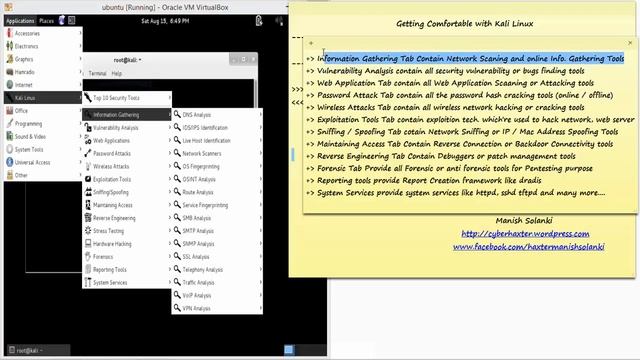640x360 pixels.
Task: Open the cyberhaxter.wordpress.com link
Action: [x=525, y=234]
